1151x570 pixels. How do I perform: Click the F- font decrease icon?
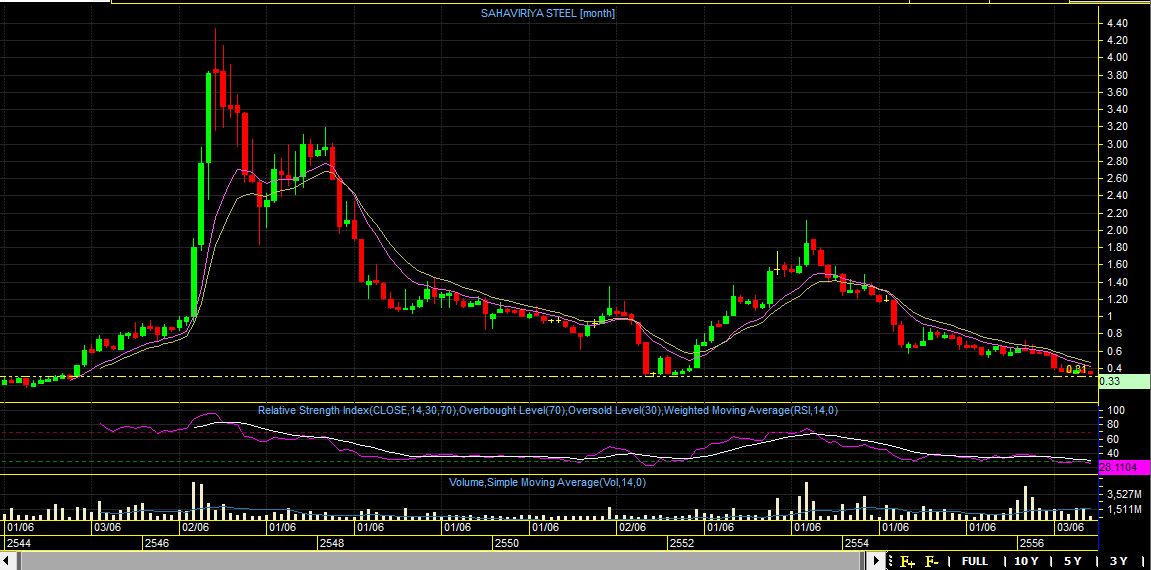(932, 562)
